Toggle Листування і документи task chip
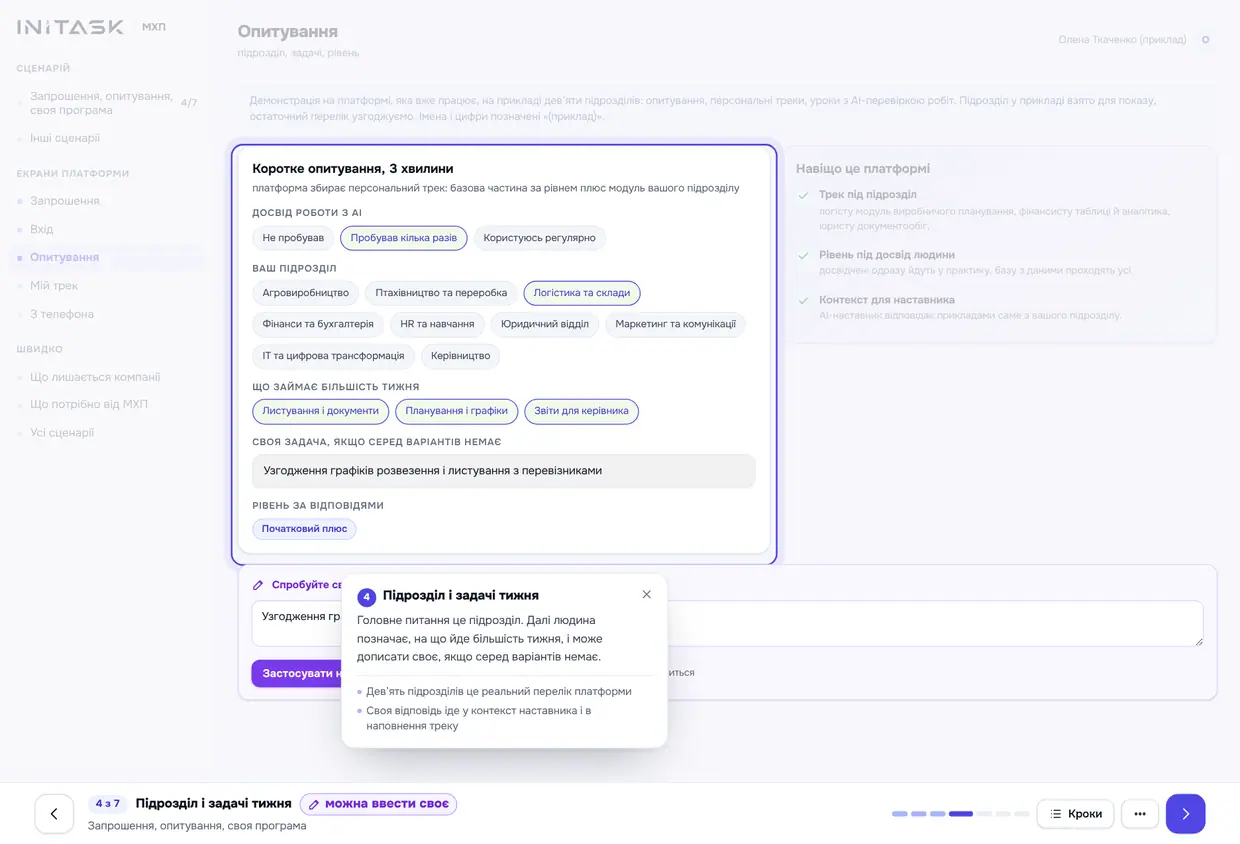This screenshot has height=844, width=1240. (320, 411)
